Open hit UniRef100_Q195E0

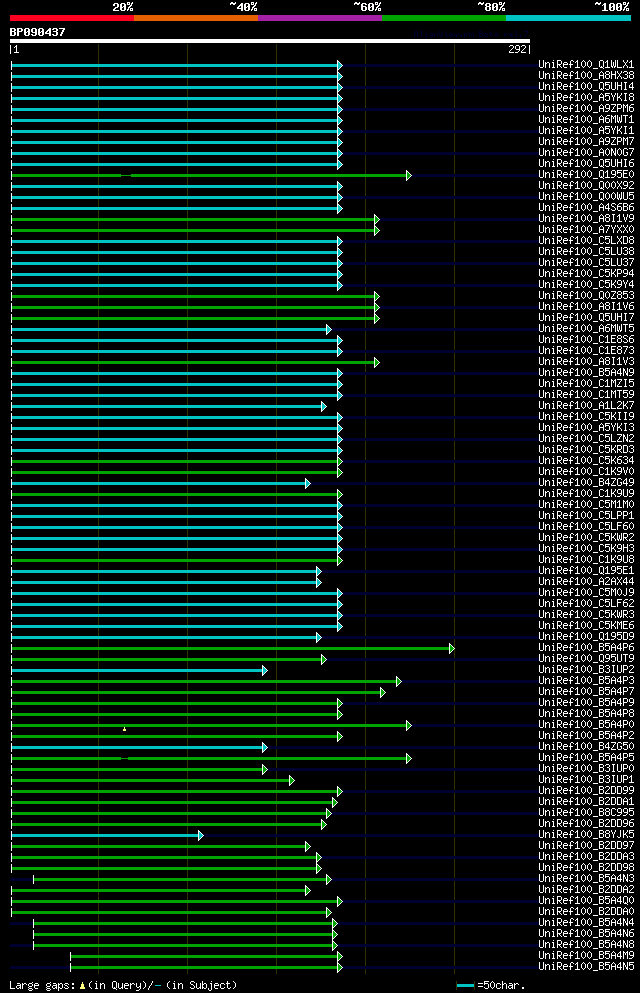coord(586,175)
